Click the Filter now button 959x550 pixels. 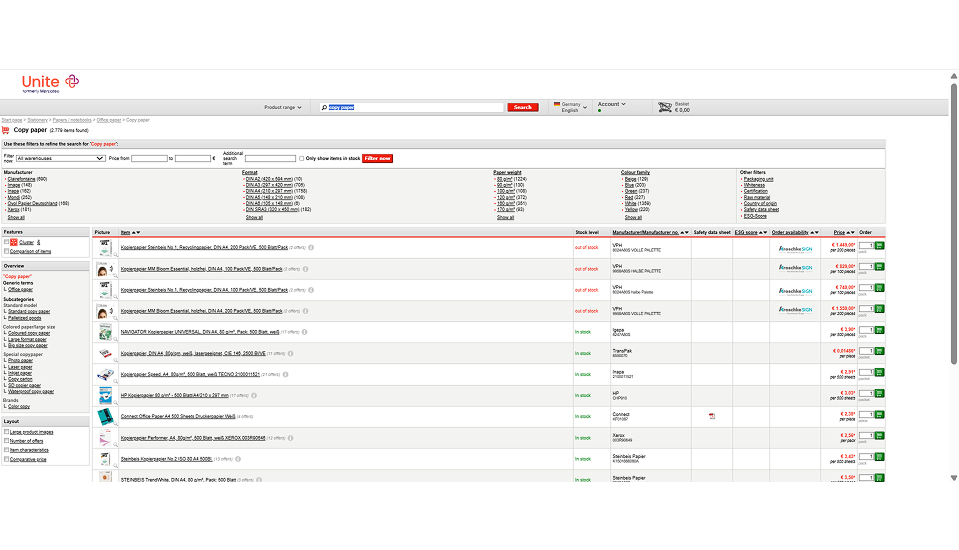tap(377, 158)
